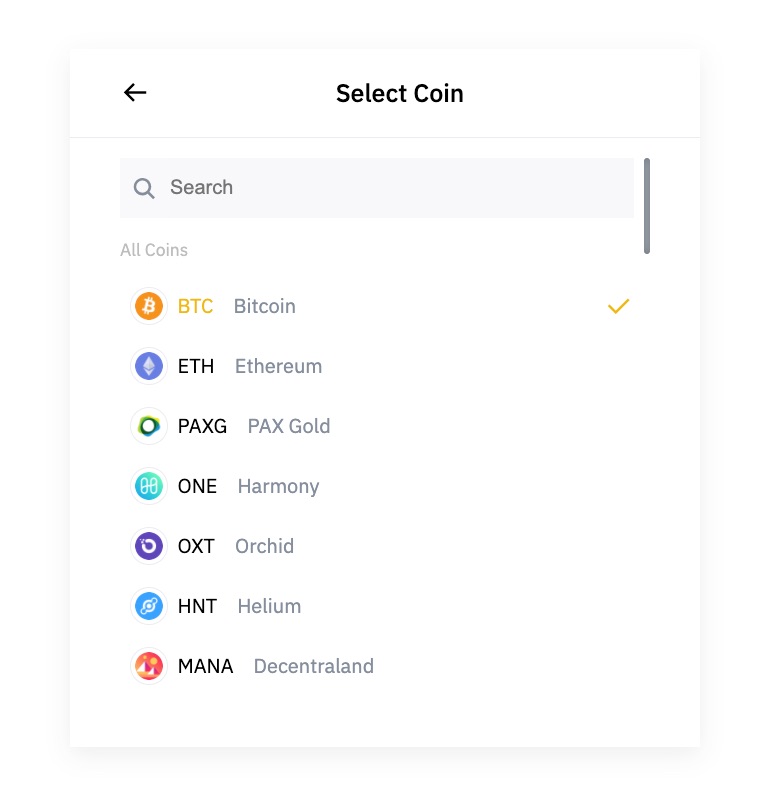Click the PAX Gold ring icon
Screen dimensions: 765x810
(x=149, y=426)
